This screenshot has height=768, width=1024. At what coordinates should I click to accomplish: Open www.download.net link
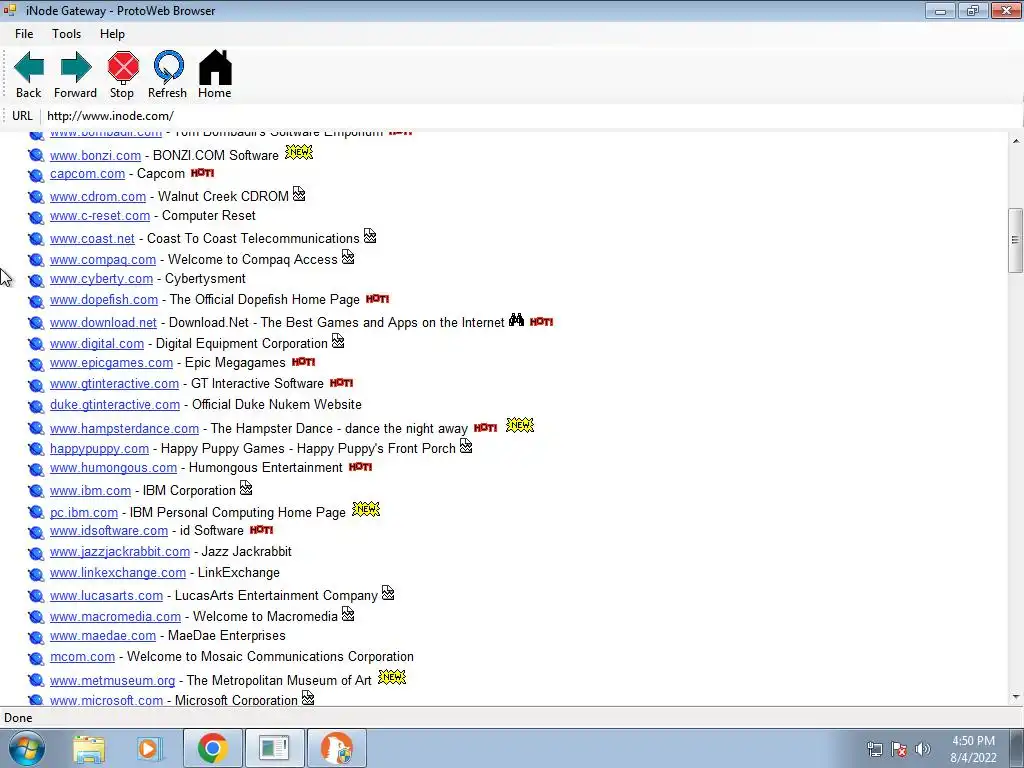(x=103, y=323)
